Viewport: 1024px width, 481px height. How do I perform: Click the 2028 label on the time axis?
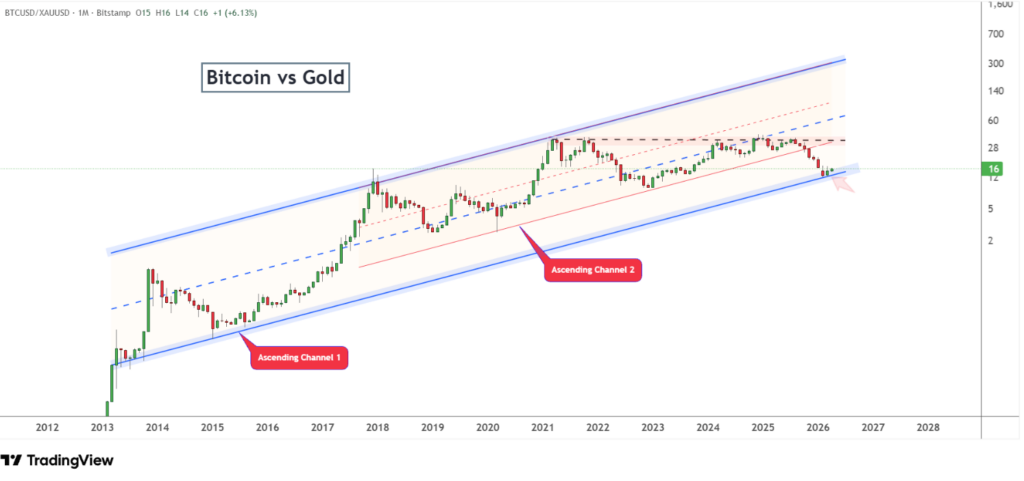pos(928,427)
